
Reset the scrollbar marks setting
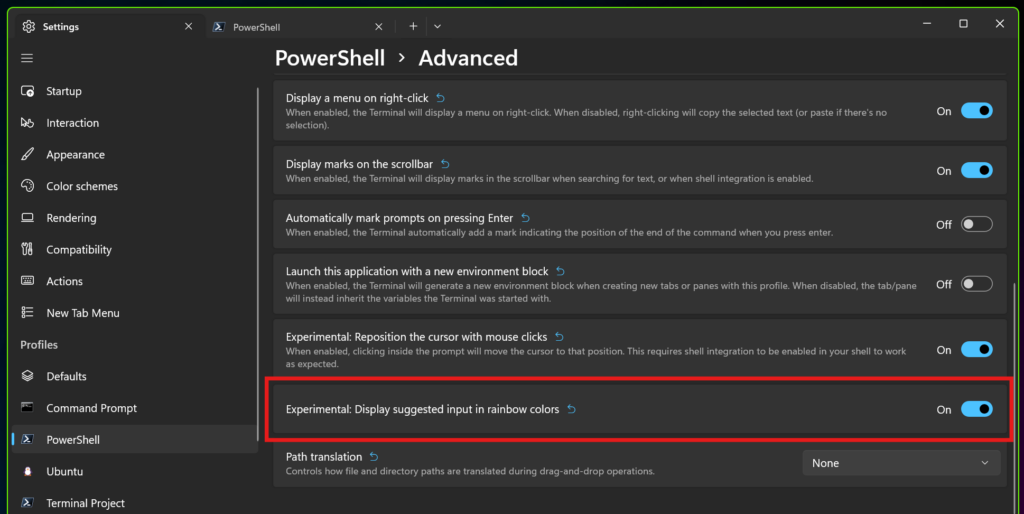[446, 163]
